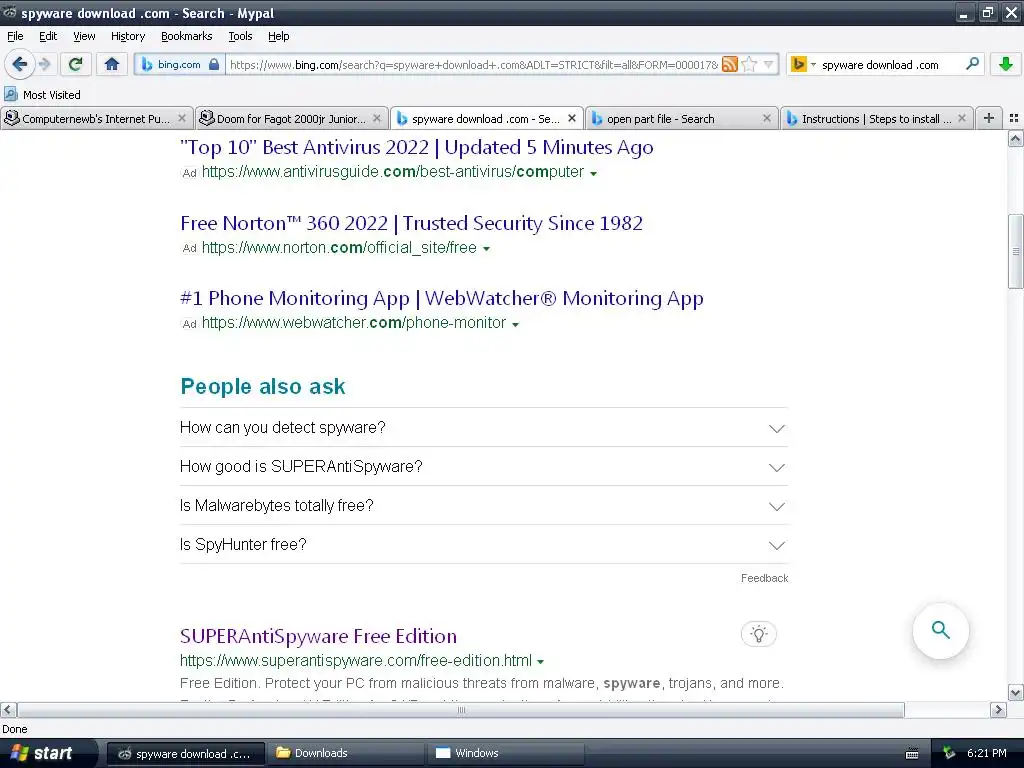Click the browser search box text
This screenshot has height=768, width=1024.
tap(880, 64)
